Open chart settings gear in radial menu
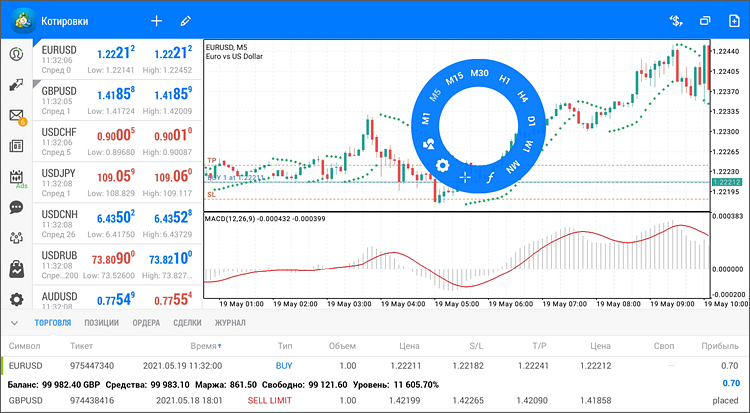The image size is (750, 413). coord(442,166)
